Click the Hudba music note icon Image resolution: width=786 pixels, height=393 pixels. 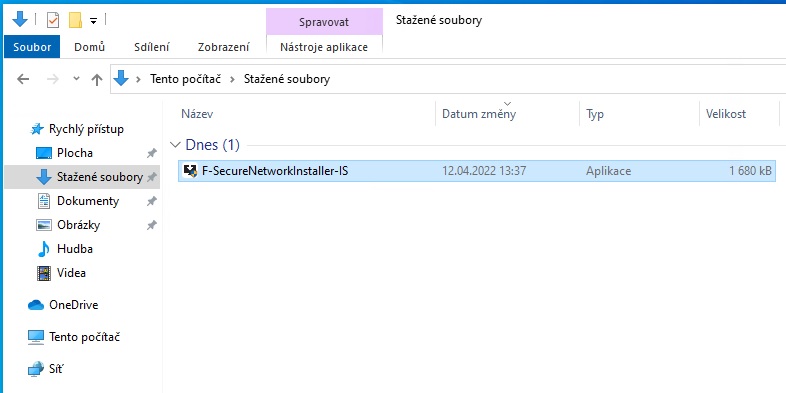tap(44, 249)
